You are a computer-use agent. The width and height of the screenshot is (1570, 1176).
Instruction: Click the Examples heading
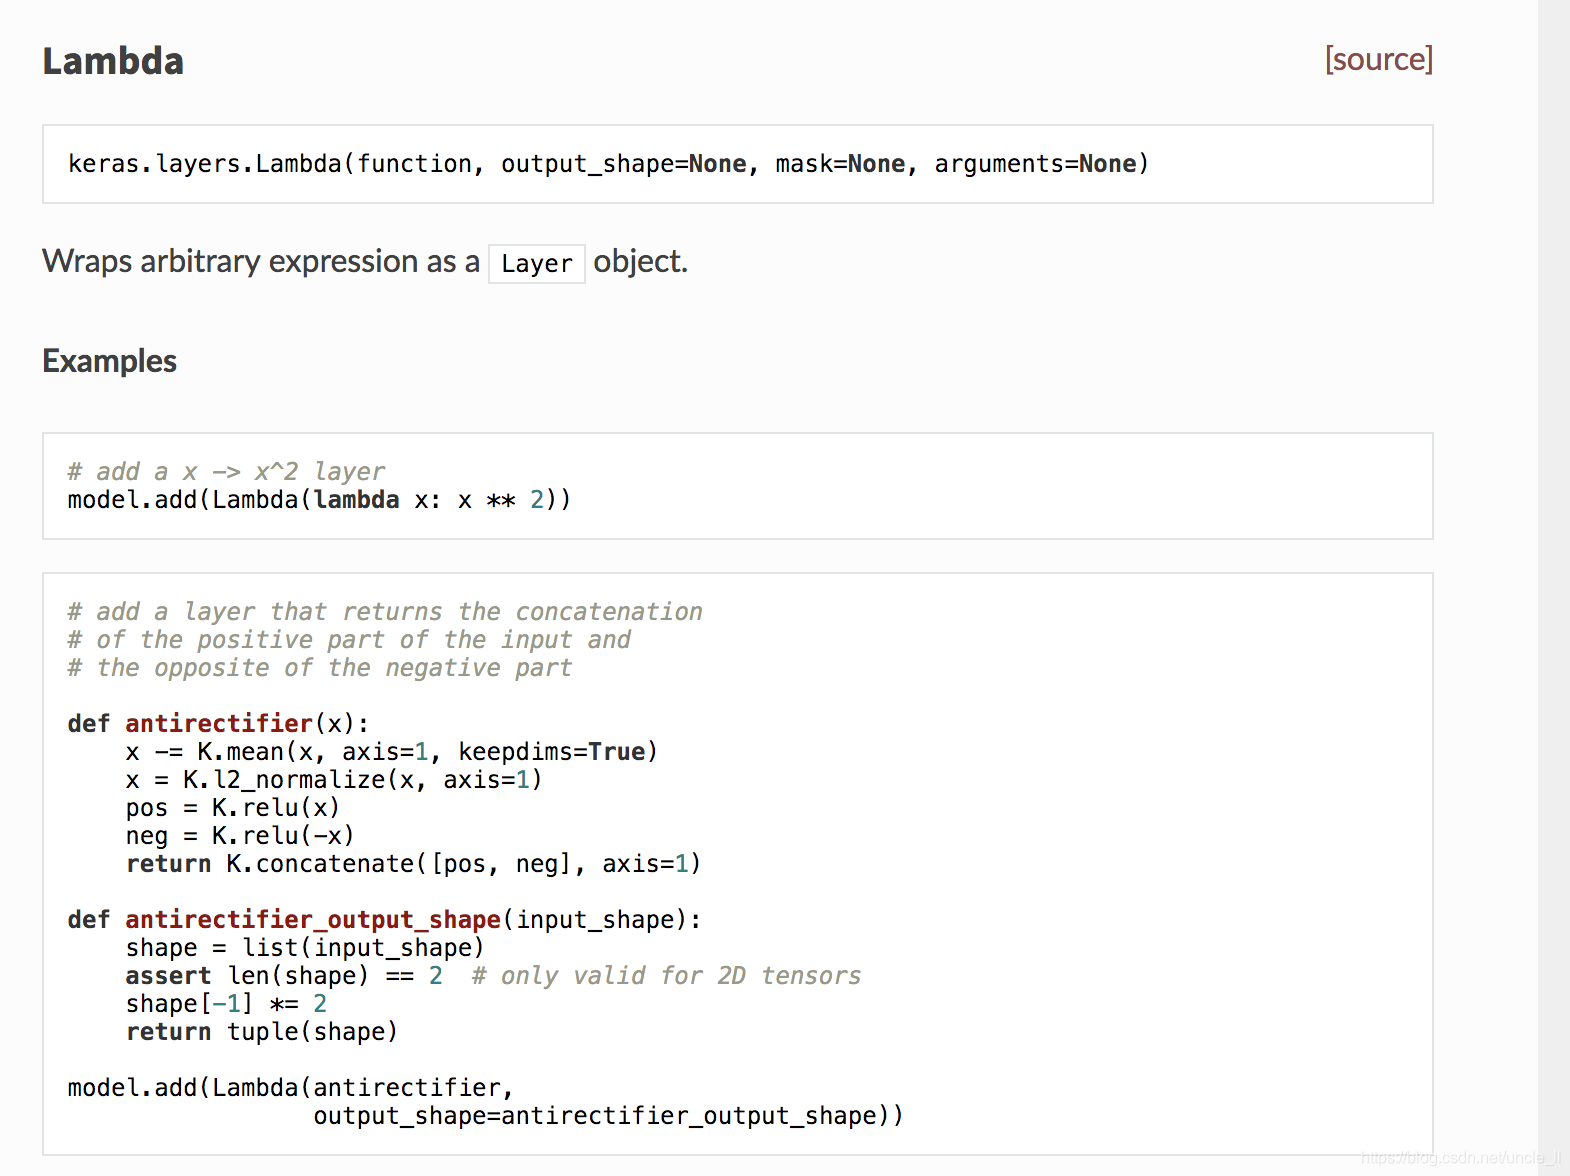tap(110, 361)
